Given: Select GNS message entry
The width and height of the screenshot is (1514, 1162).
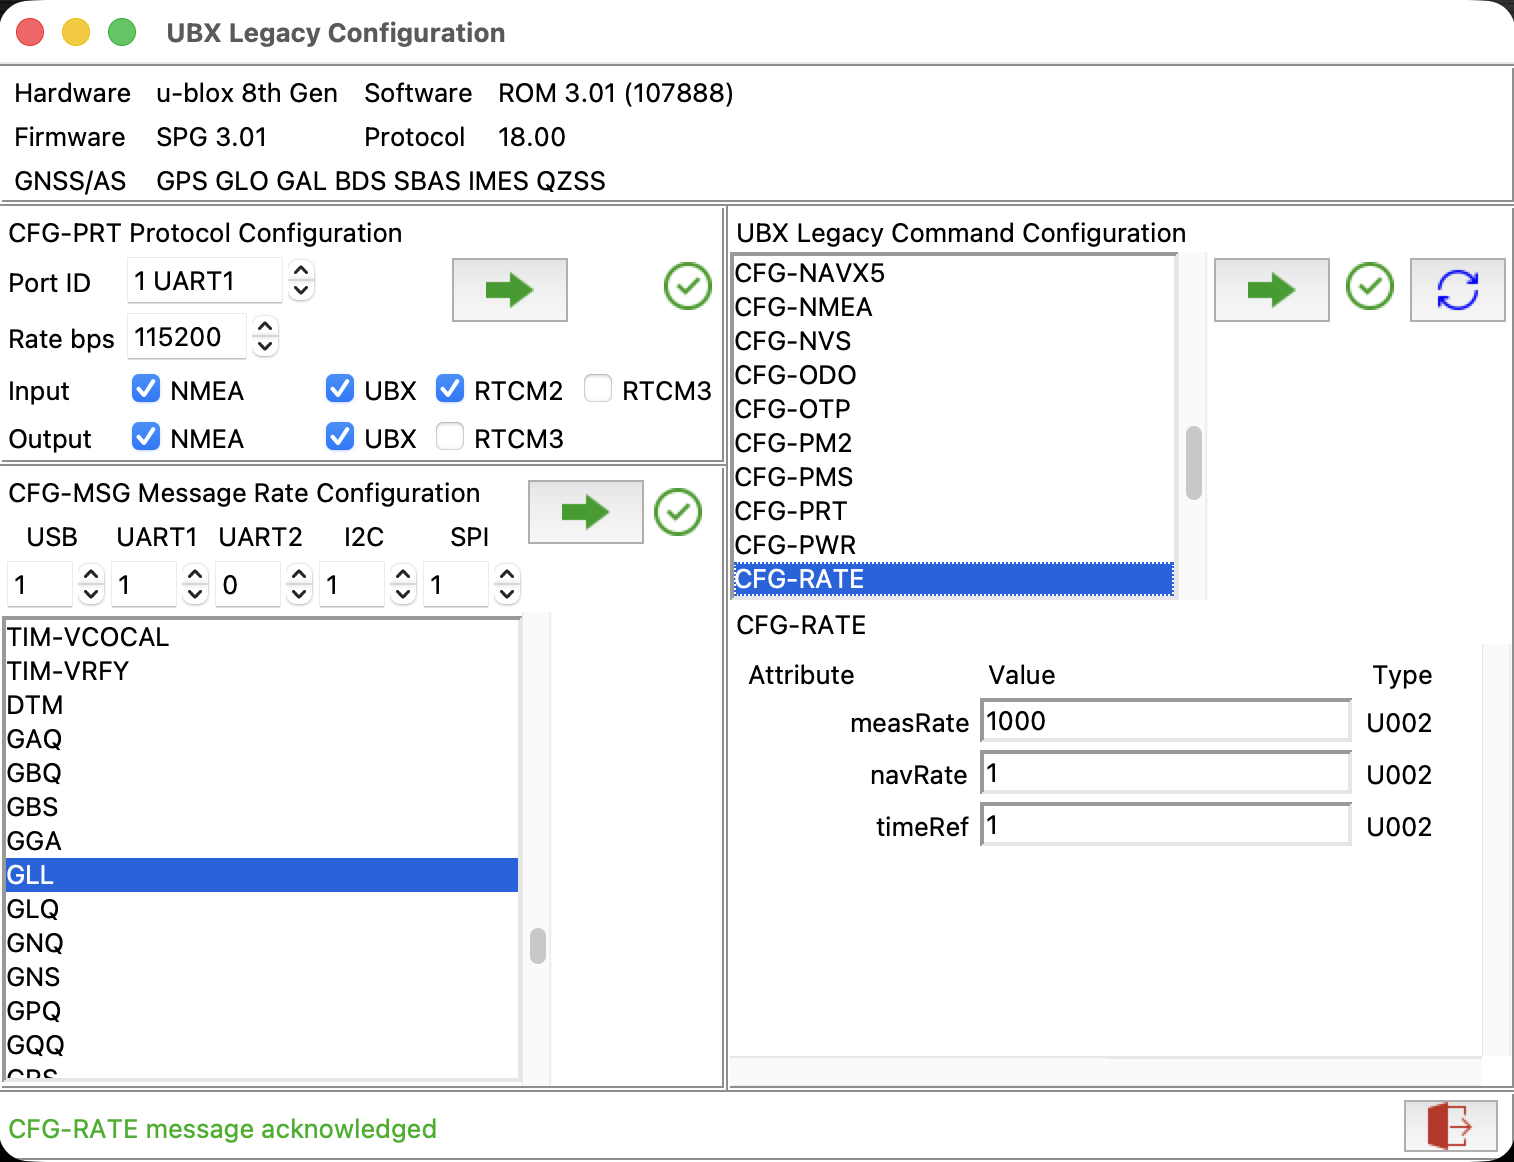Looking at the screenshot, I should tap(262, 977).
